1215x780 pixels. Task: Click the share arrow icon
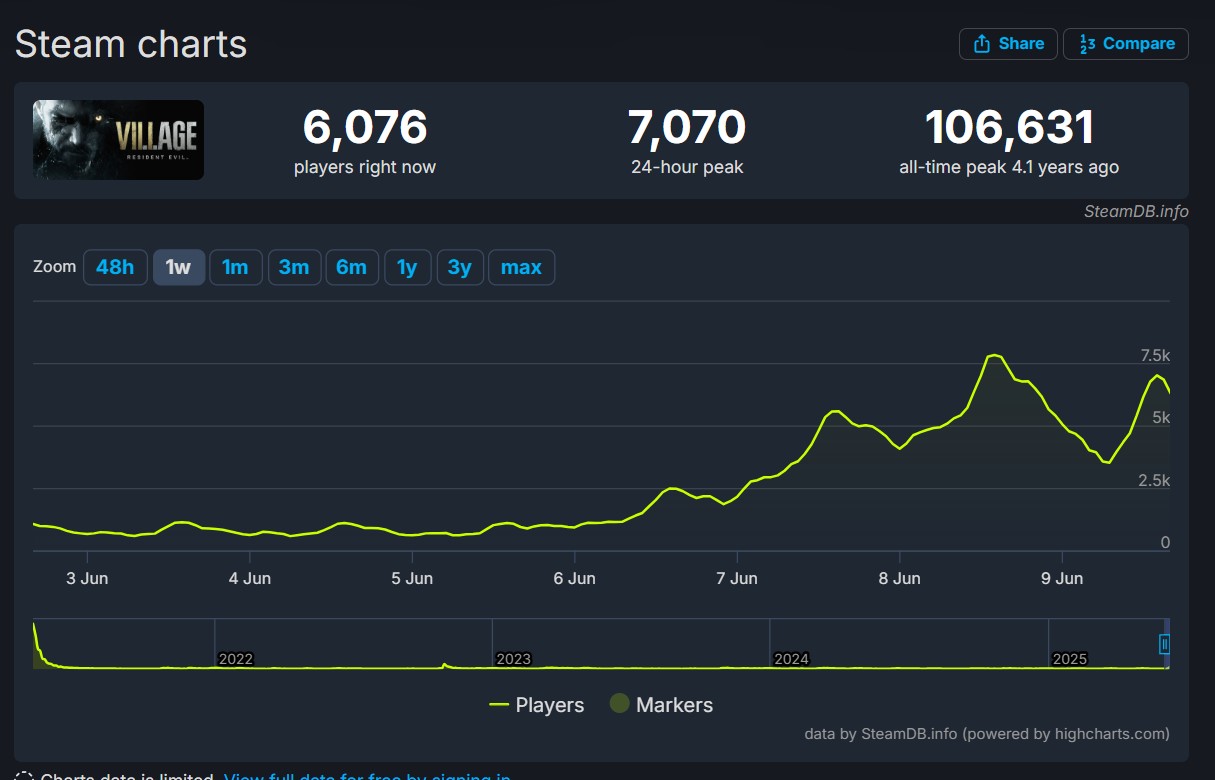pyautogui.click(x=981, y=43)
